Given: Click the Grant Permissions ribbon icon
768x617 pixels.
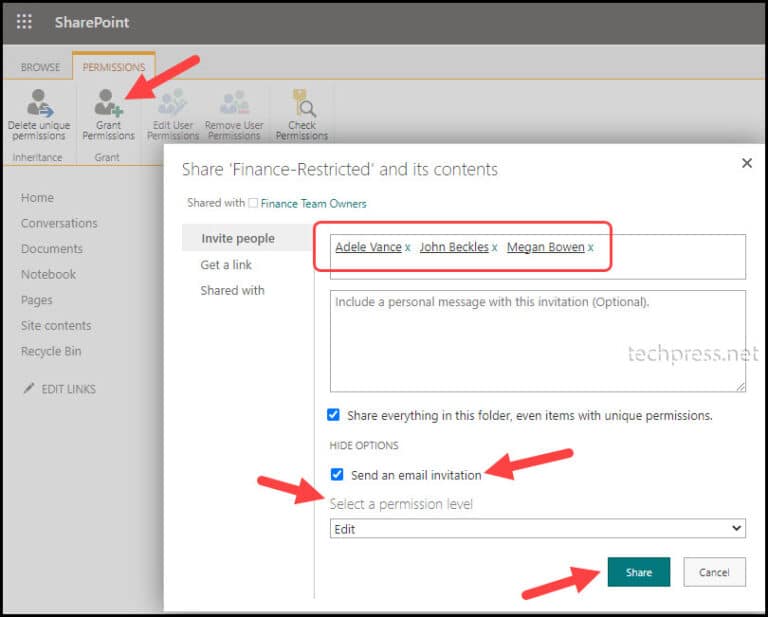Looking at the screenshot, I should pyautogui.click(x=108, y=104).
